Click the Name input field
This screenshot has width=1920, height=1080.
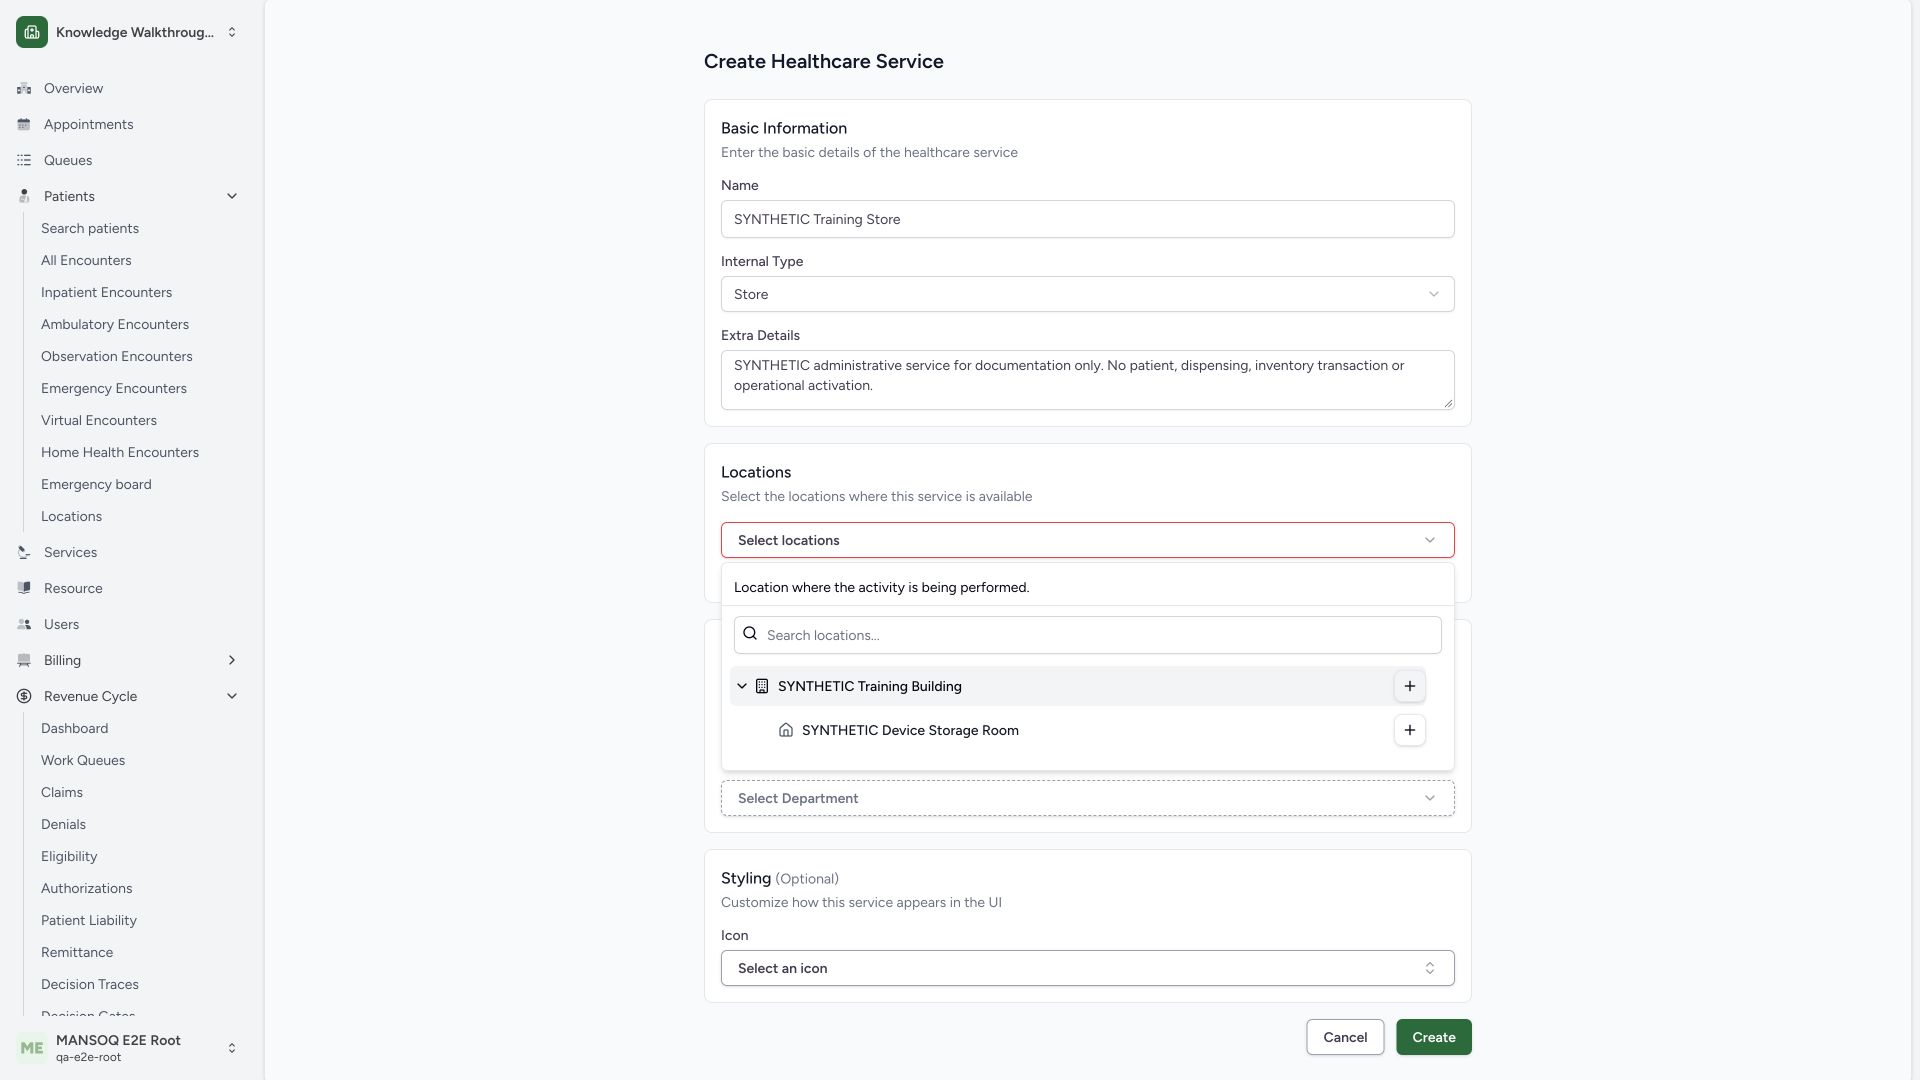1087,219
